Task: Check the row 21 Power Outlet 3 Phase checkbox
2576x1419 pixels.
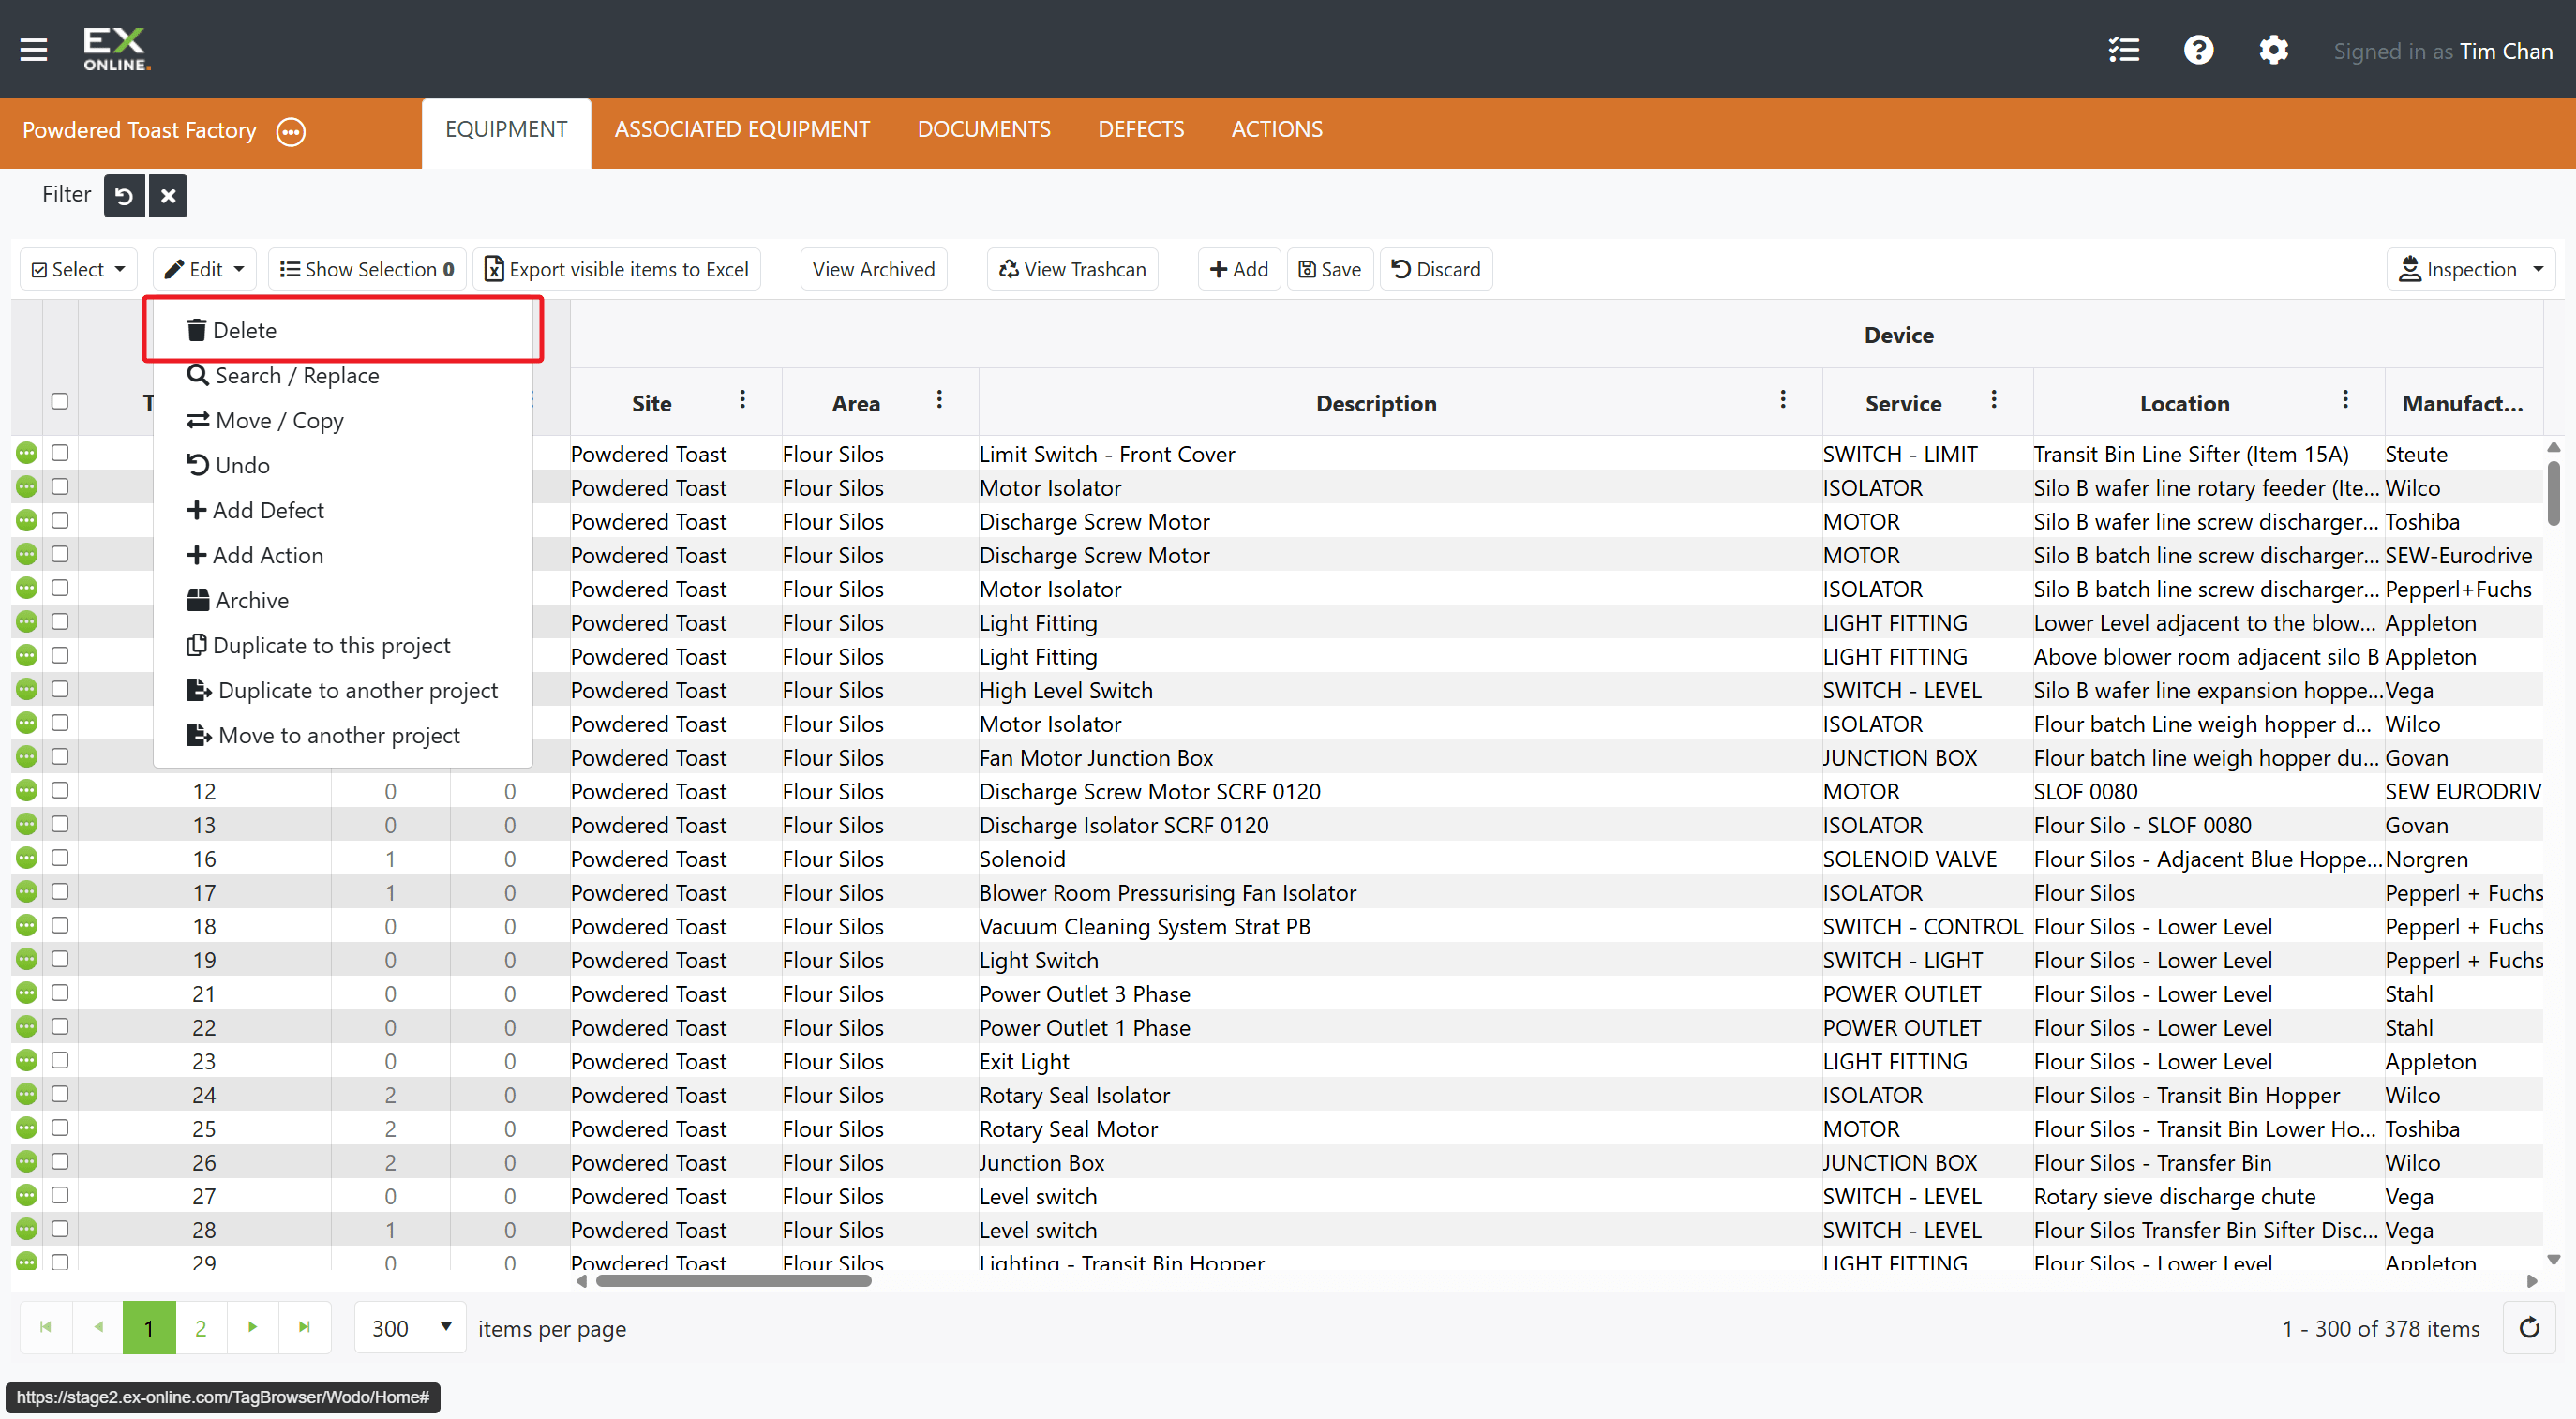Action: (60, 993)
